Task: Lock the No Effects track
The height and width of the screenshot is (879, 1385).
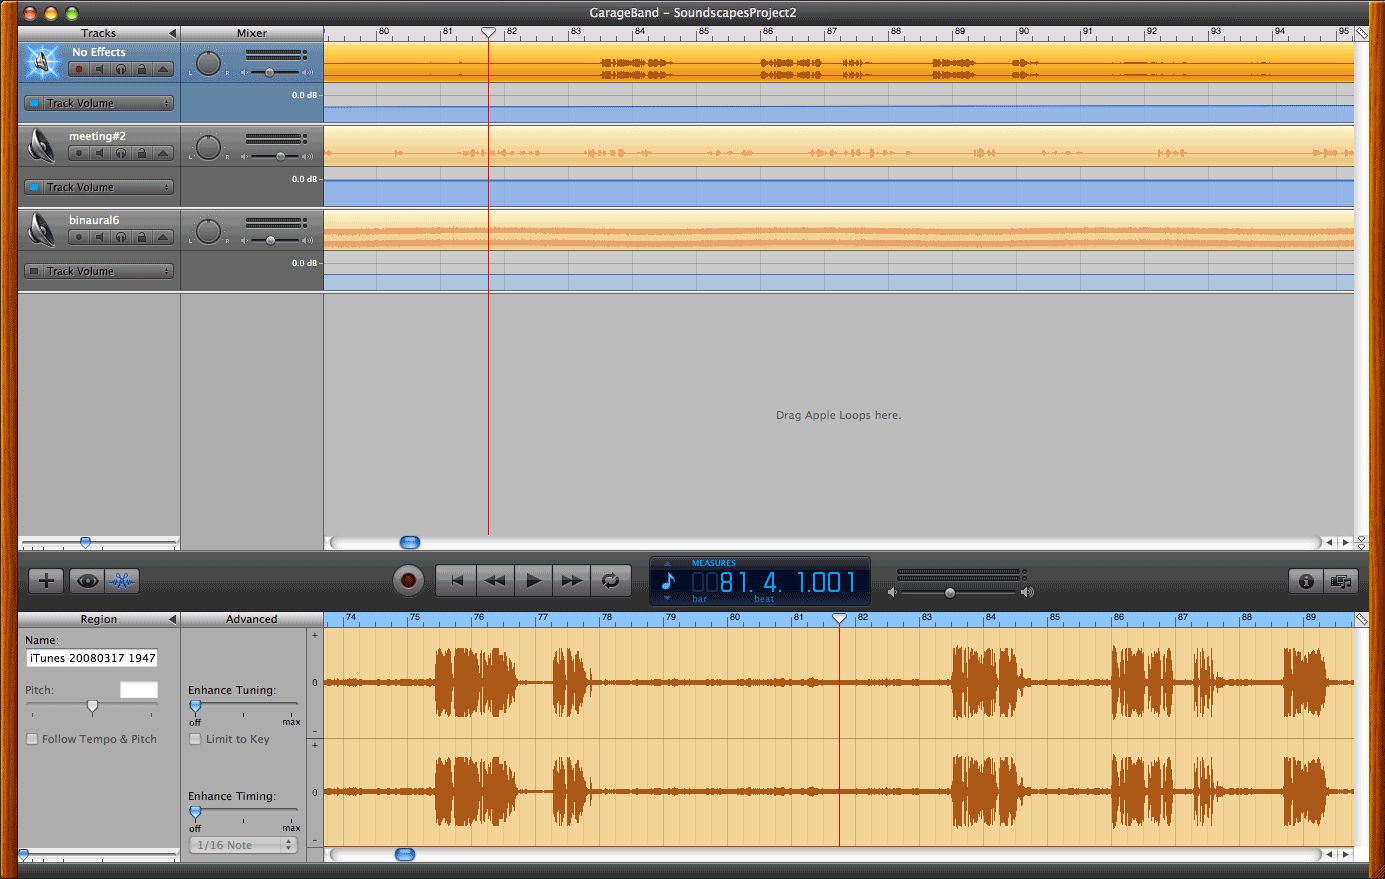Action: pyautogui.click(x=142, y=69)
